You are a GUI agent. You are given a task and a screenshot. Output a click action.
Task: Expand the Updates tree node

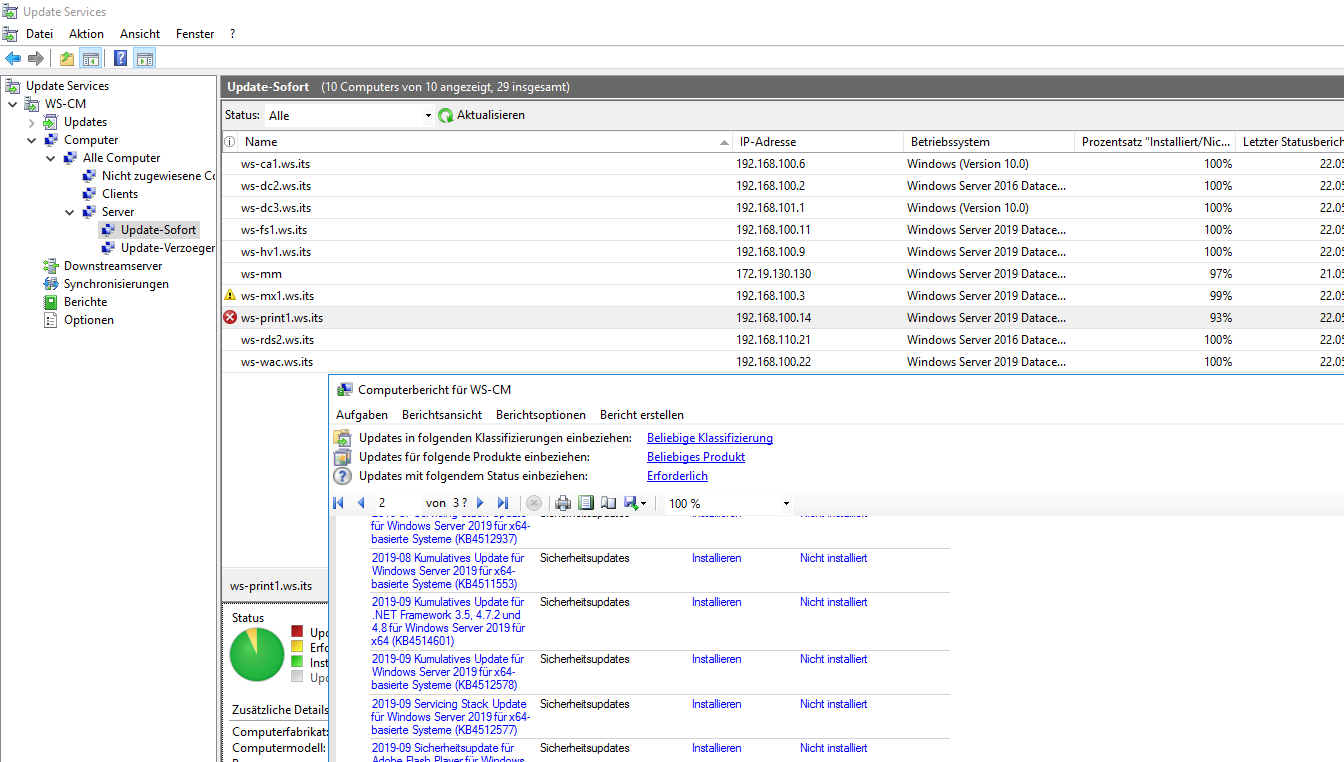31,122
